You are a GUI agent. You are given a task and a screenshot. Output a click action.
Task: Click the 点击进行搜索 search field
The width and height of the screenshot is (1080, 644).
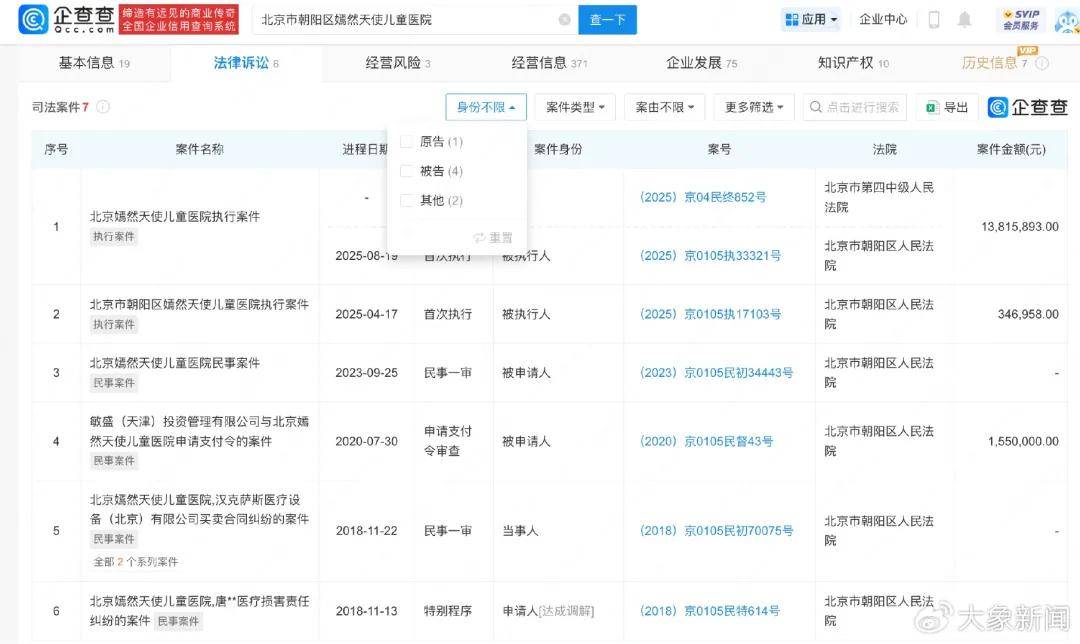coord(855,106)
